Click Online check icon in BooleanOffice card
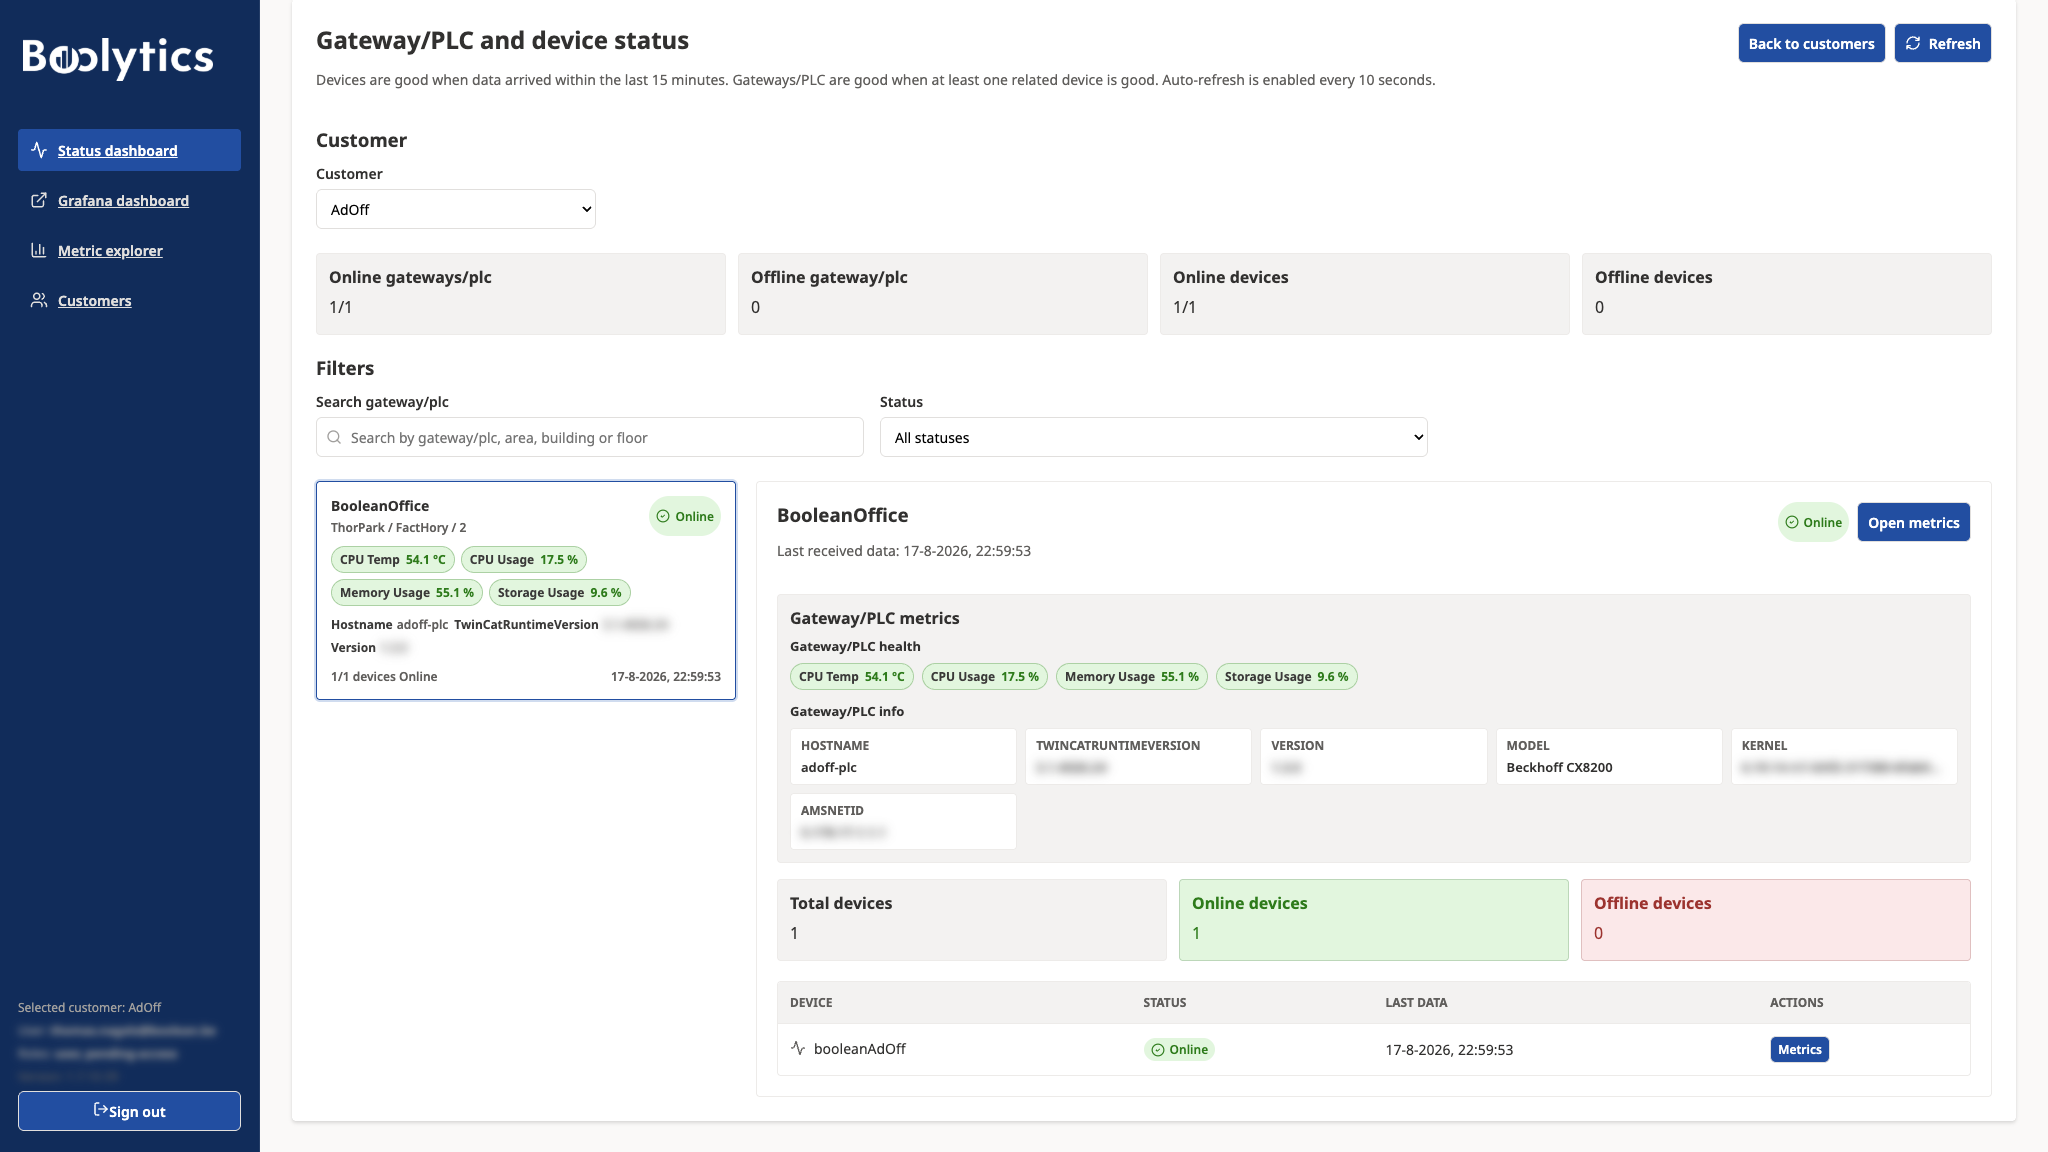Image resolution: width=2048 pixels, height=1152 pixels. click(663, 516)
